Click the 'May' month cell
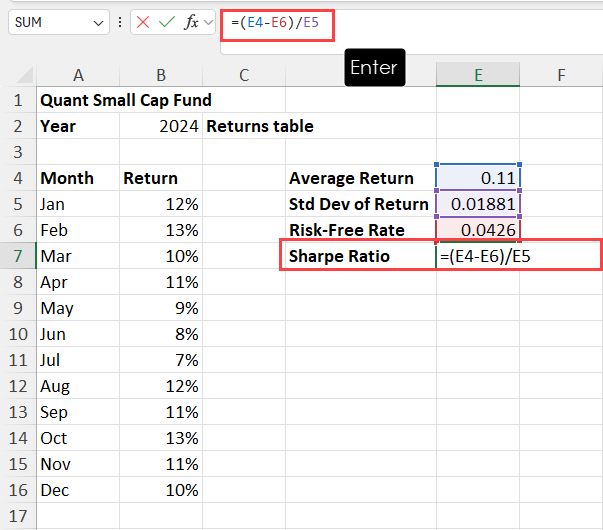The image size is (603, 530). pyautogui.click(x=78, y=308)
